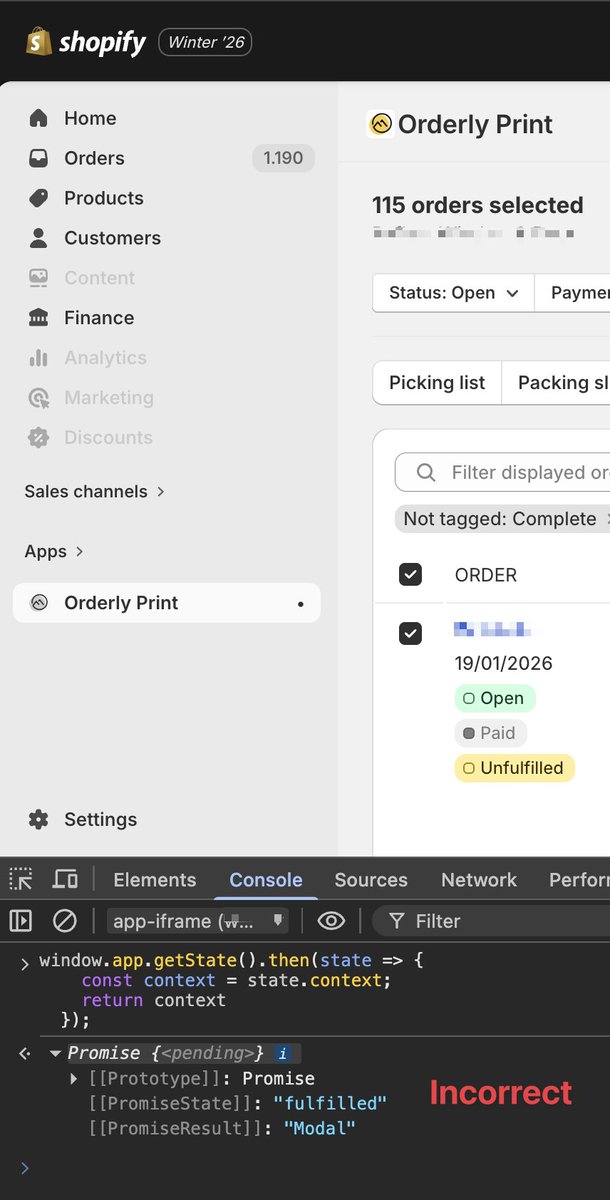Collapse the Promise result object
The image size is (610, 1200).
[57, 1053]
